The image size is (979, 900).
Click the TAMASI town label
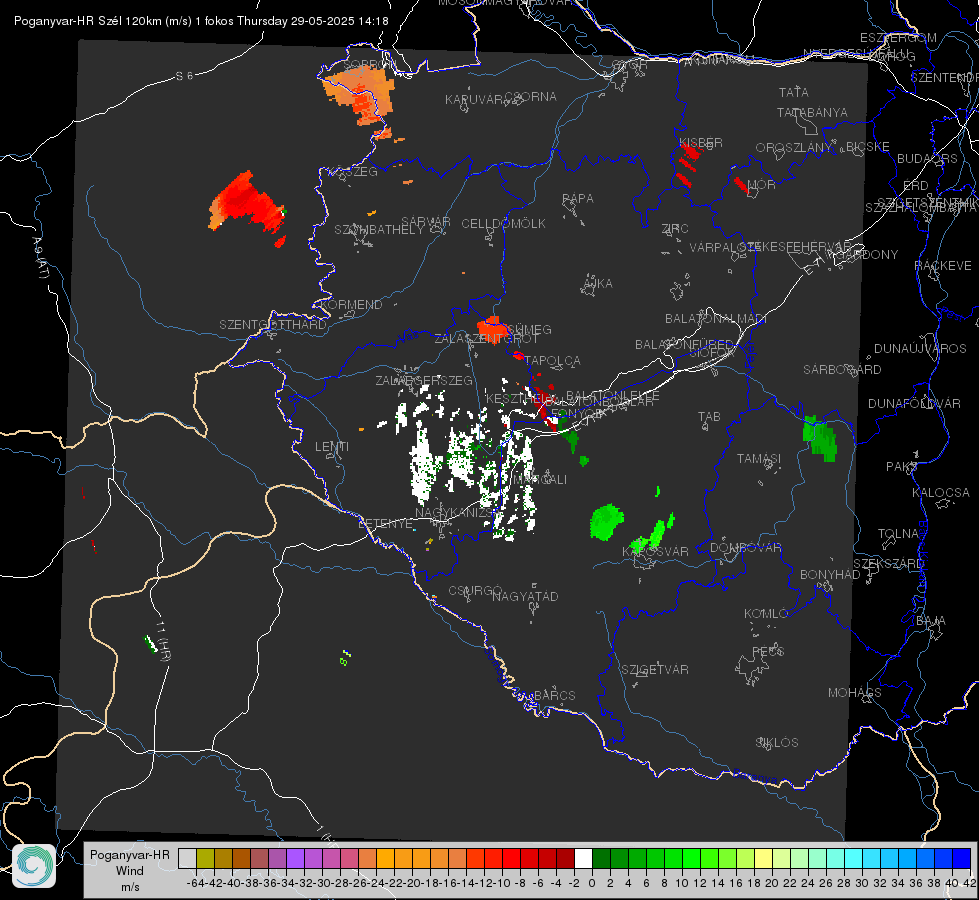click(759, 459)
